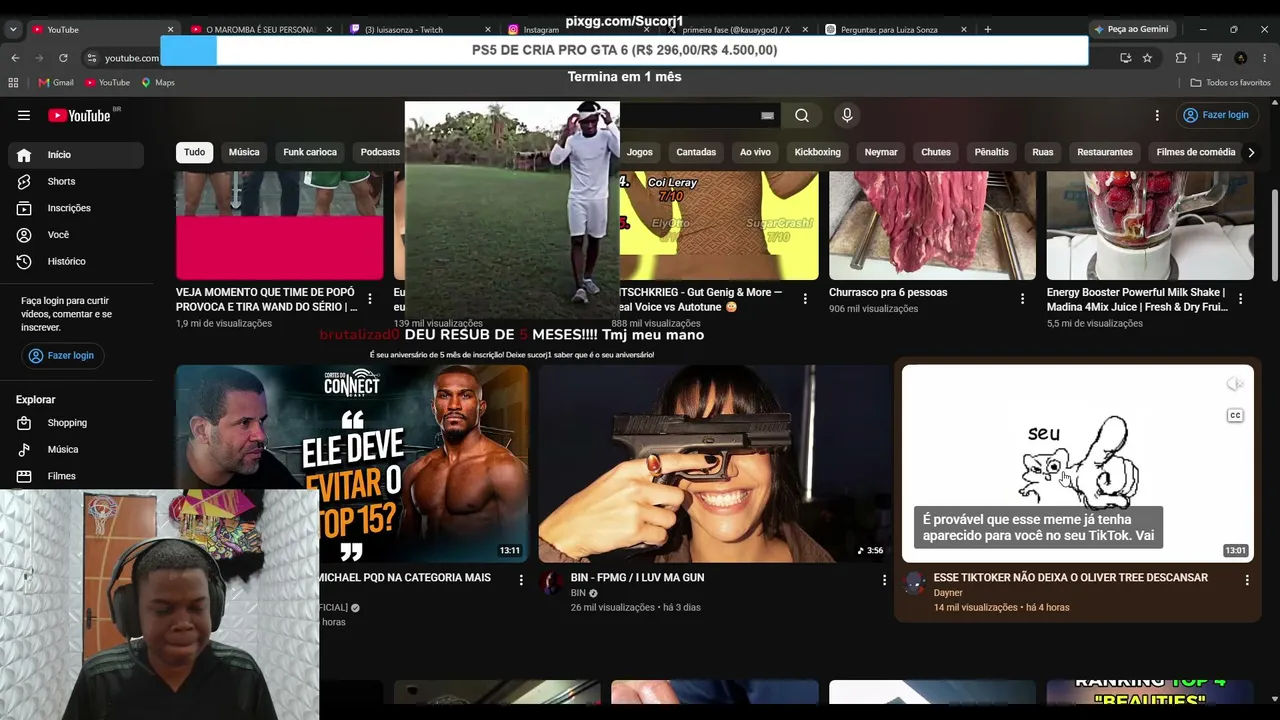Go to Início in the sidebar
Viewport: 1280px width, 720px height.
click(x=76, y=155)
